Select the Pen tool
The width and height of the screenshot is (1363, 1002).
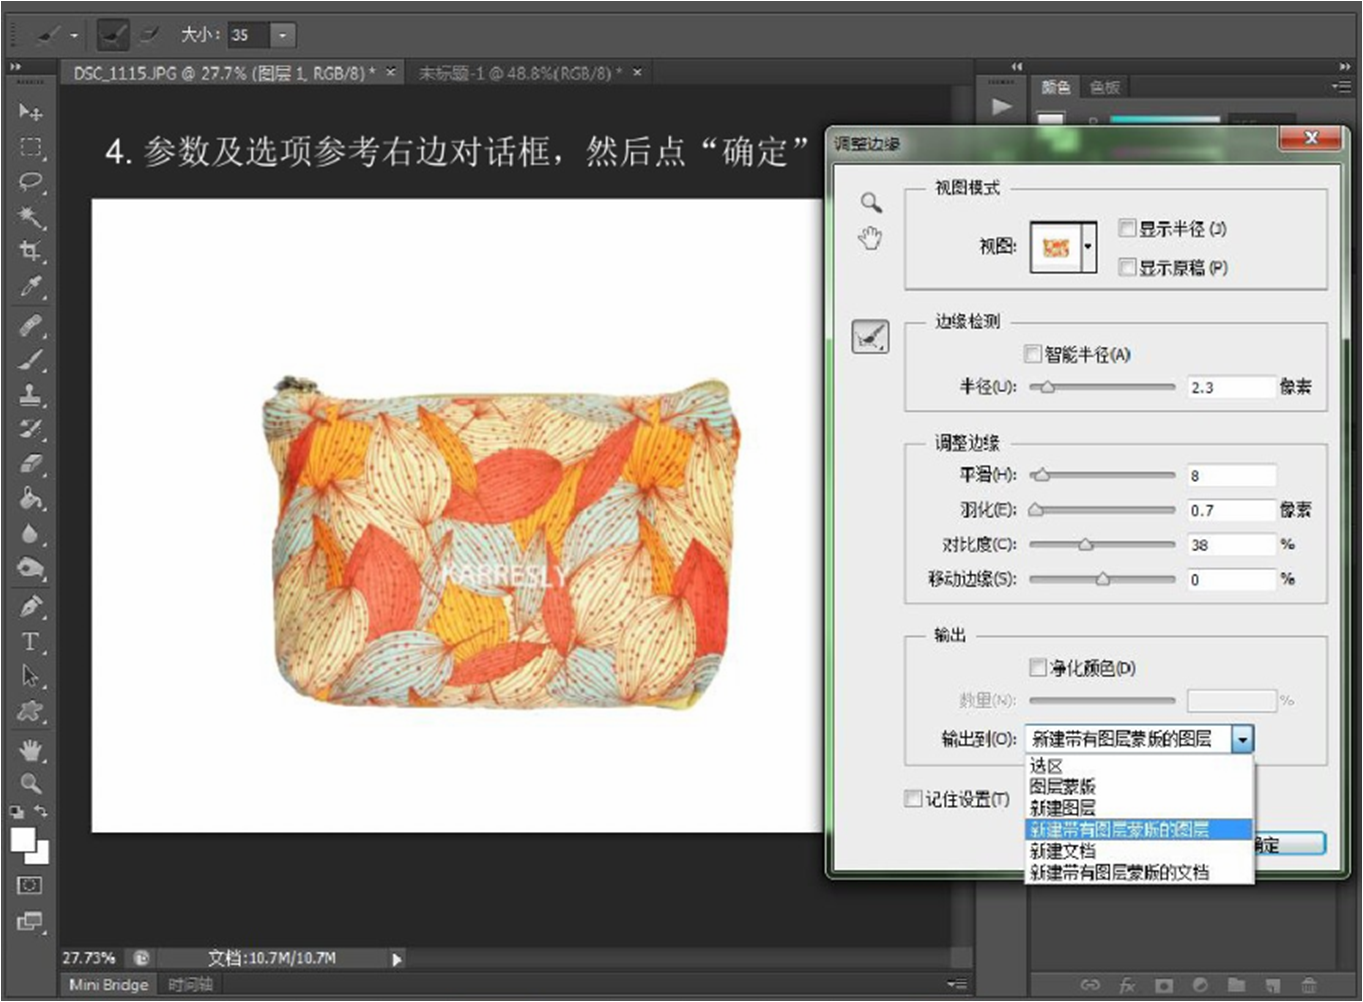[31, 606]
